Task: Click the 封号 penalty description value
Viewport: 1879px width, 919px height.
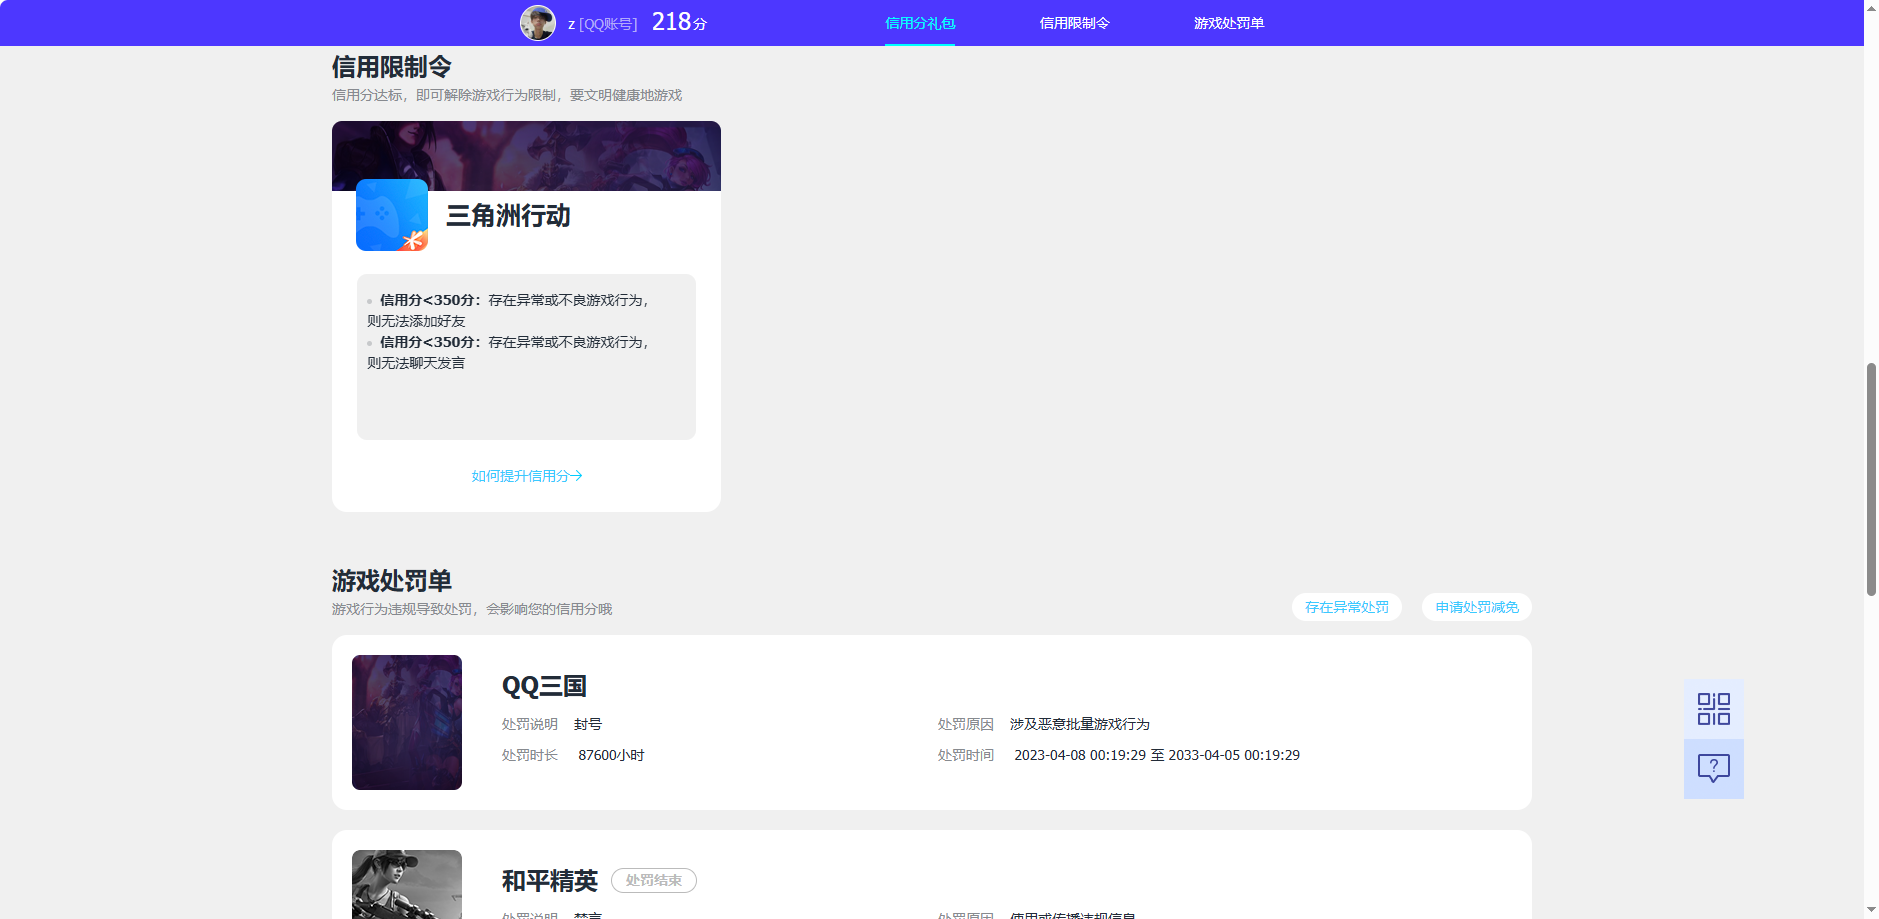Action: click(588, 724)
